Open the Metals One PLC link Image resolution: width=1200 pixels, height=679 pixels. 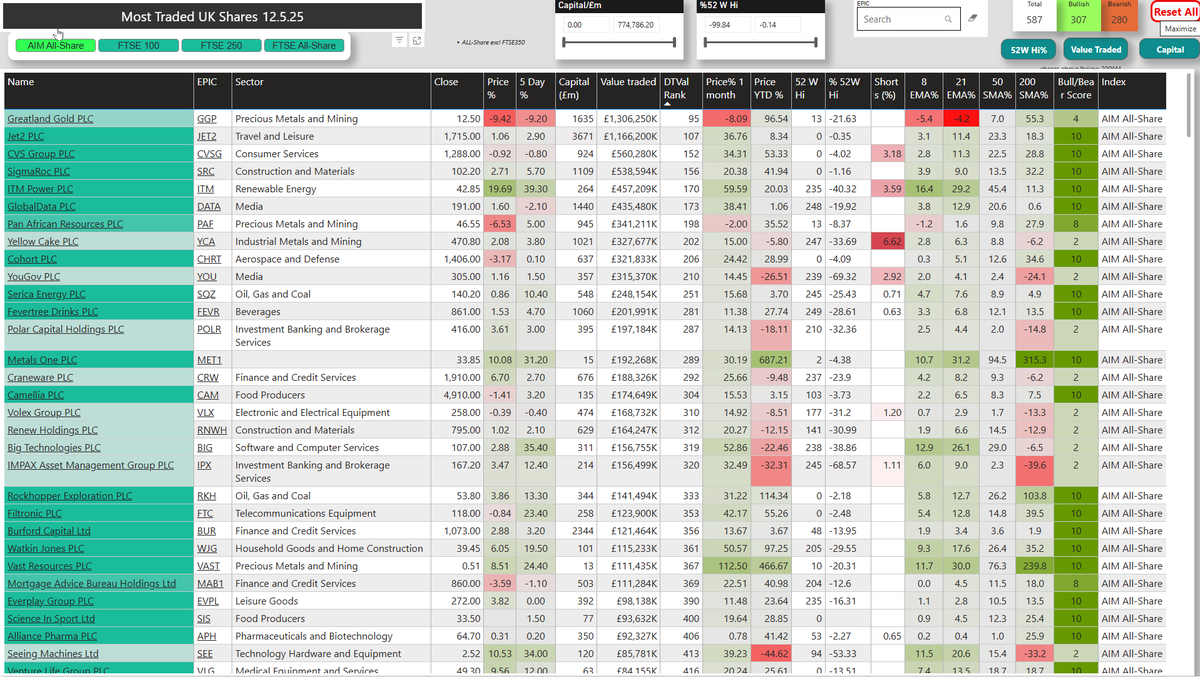coord(42,360)
